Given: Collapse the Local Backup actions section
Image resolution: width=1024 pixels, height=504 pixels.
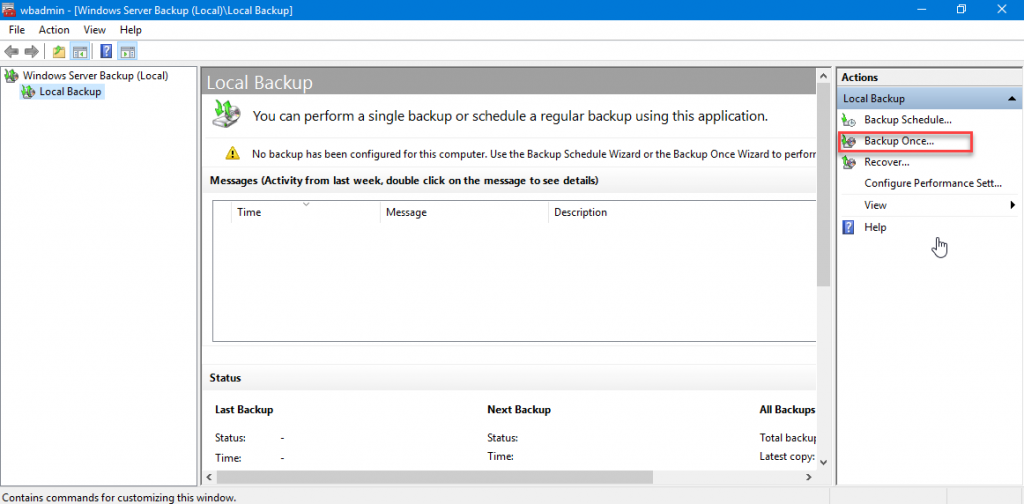Looking at the screenshot, I should (1012, 99).
